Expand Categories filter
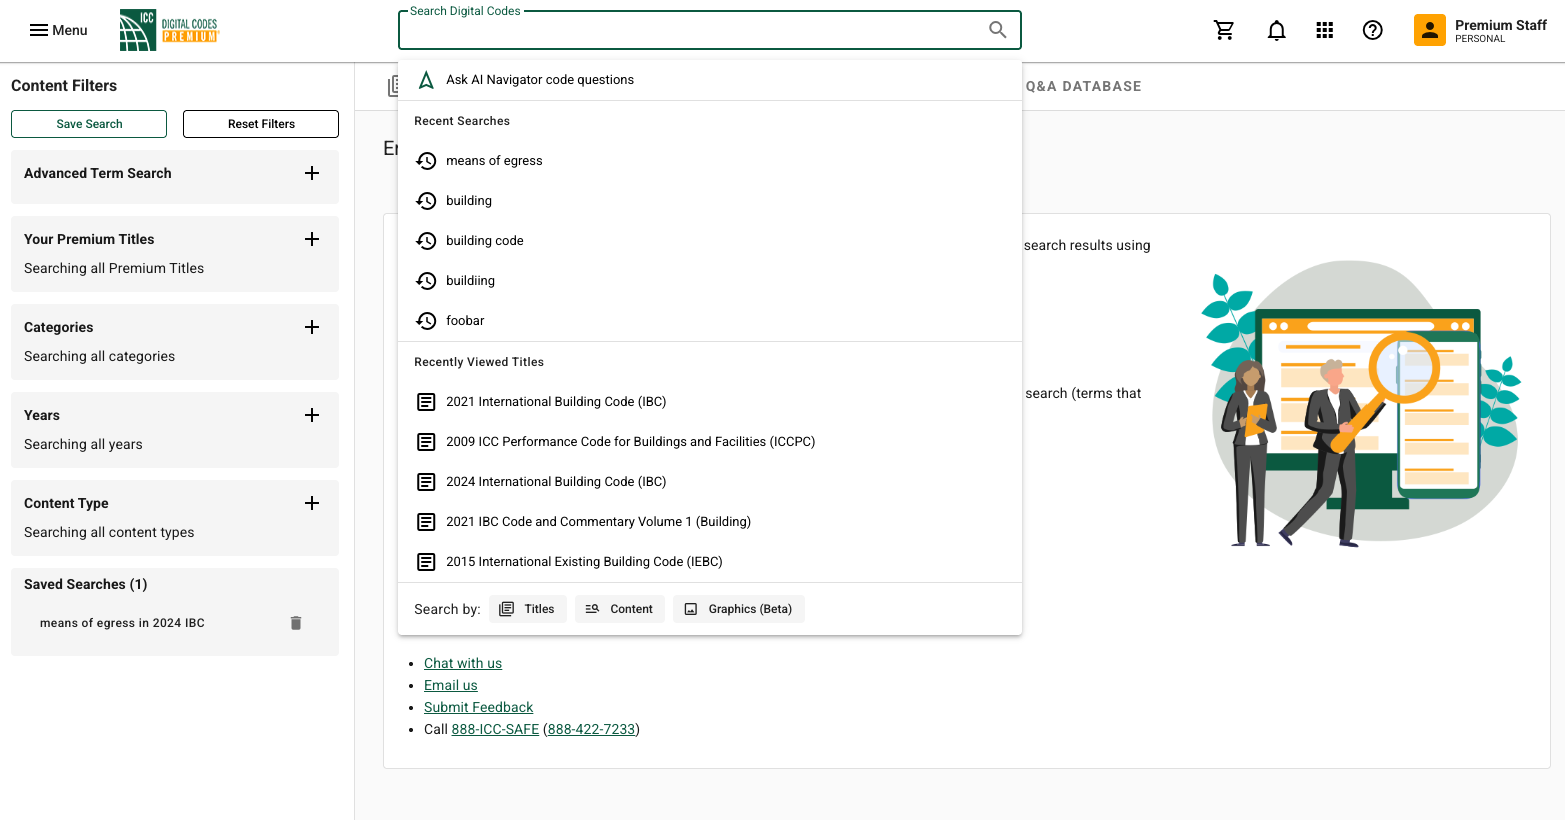The width and height of the screenshot is (1565, 820). 312,327
